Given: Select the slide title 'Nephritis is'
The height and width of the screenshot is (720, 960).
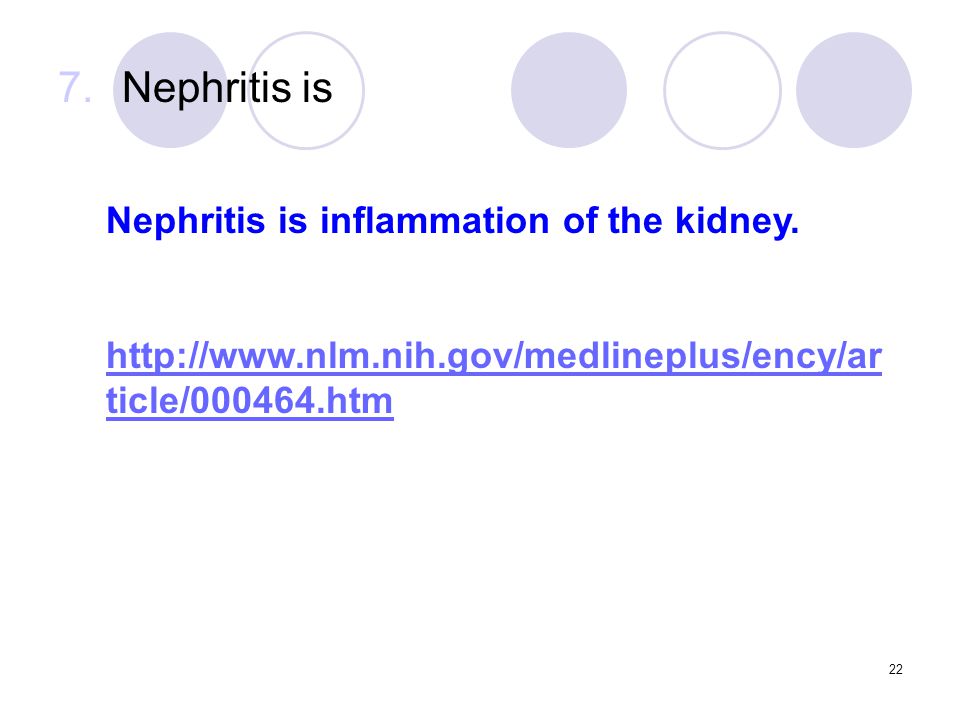Looking at the screenshot, I should pos(227,88).
